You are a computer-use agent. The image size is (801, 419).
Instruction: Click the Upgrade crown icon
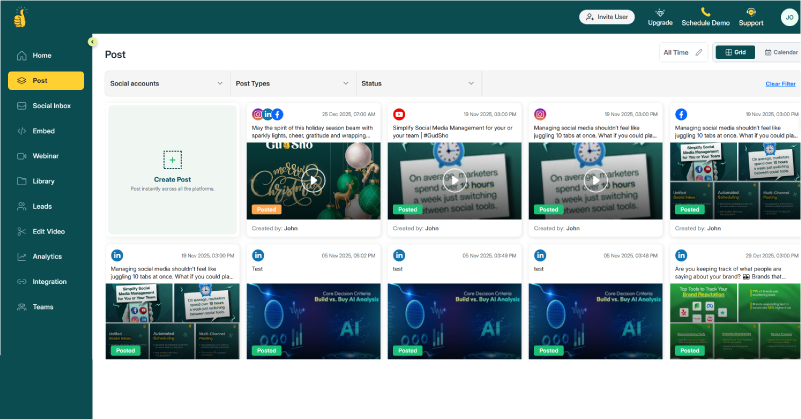(660, 12)
